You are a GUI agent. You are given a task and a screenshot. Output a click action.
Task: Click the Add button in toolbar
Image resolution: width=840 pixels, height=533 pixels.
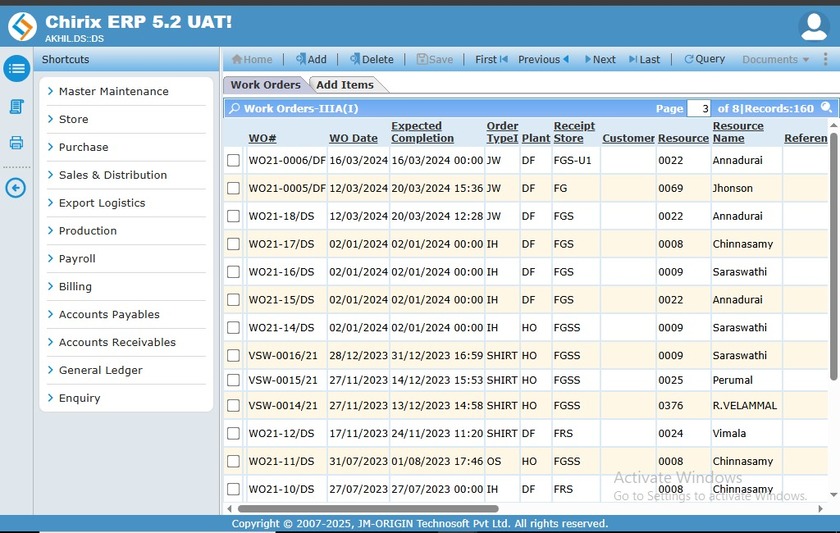310,60
